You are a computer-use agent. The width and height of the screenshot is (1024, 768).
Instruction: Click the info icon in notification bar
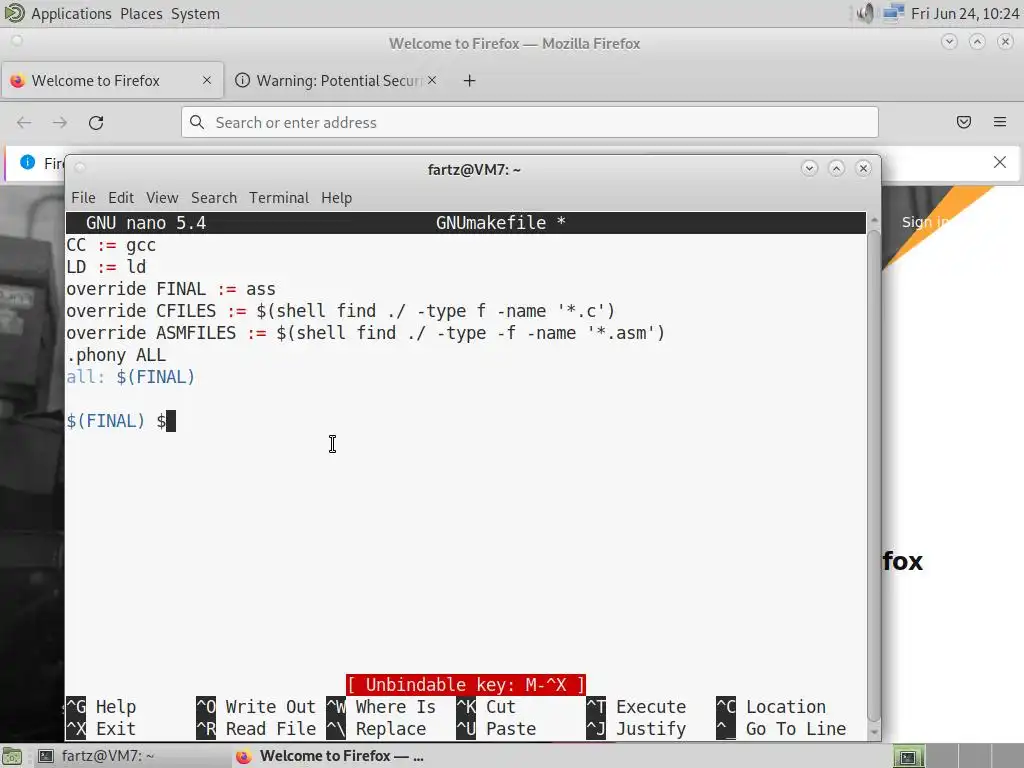pyautogui.click(x=27, y=162)
